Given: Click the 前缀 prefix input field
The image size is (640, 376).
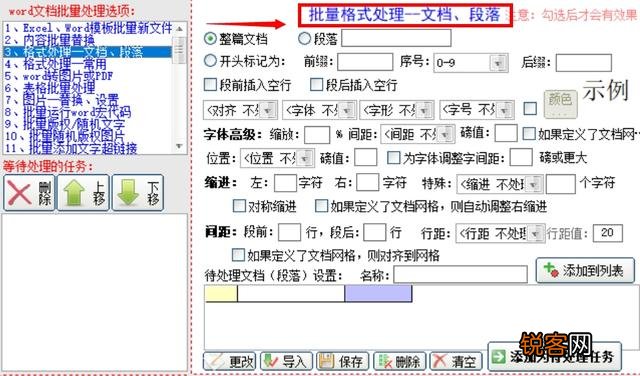Looking at the screenshot, I should (365, 62).
